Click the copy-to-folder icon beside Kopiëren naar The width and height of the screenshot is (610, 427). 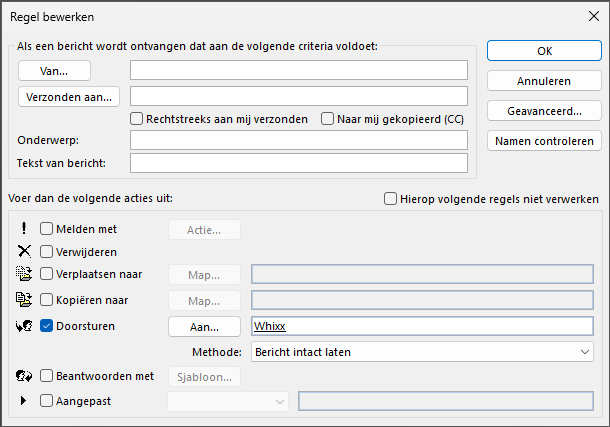coord(24,299)
